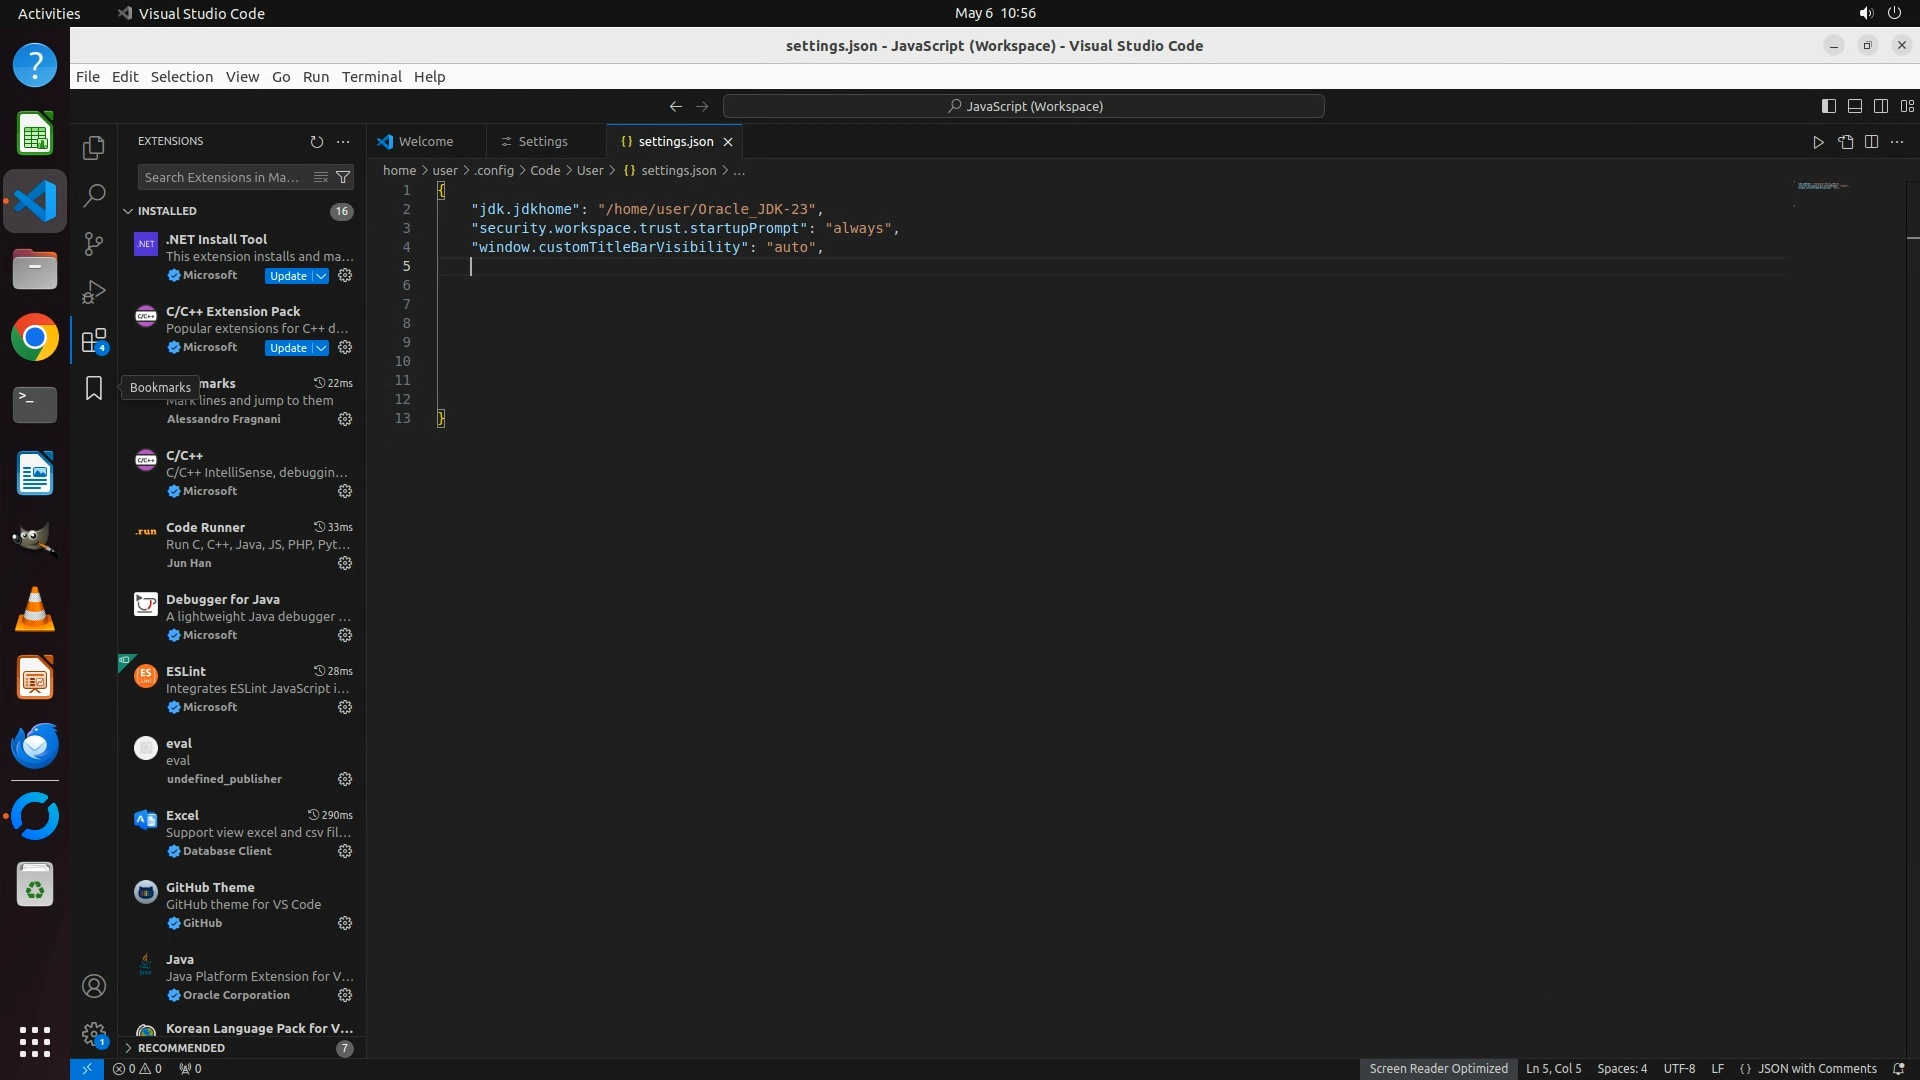This screenshot has width=1920, height=1080.
Task: Click the Search Extensions input field
Action: tap(222, 177)
